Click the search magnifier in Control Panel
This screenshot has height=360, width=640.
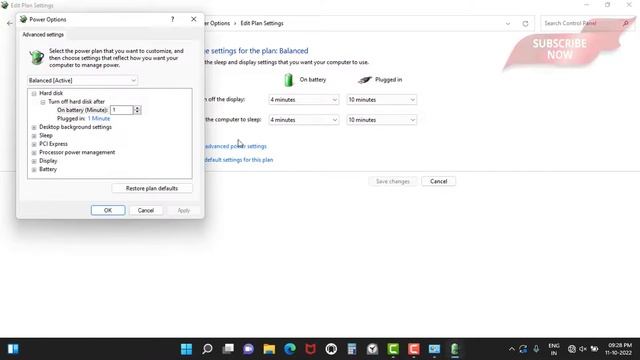[625, 24]
